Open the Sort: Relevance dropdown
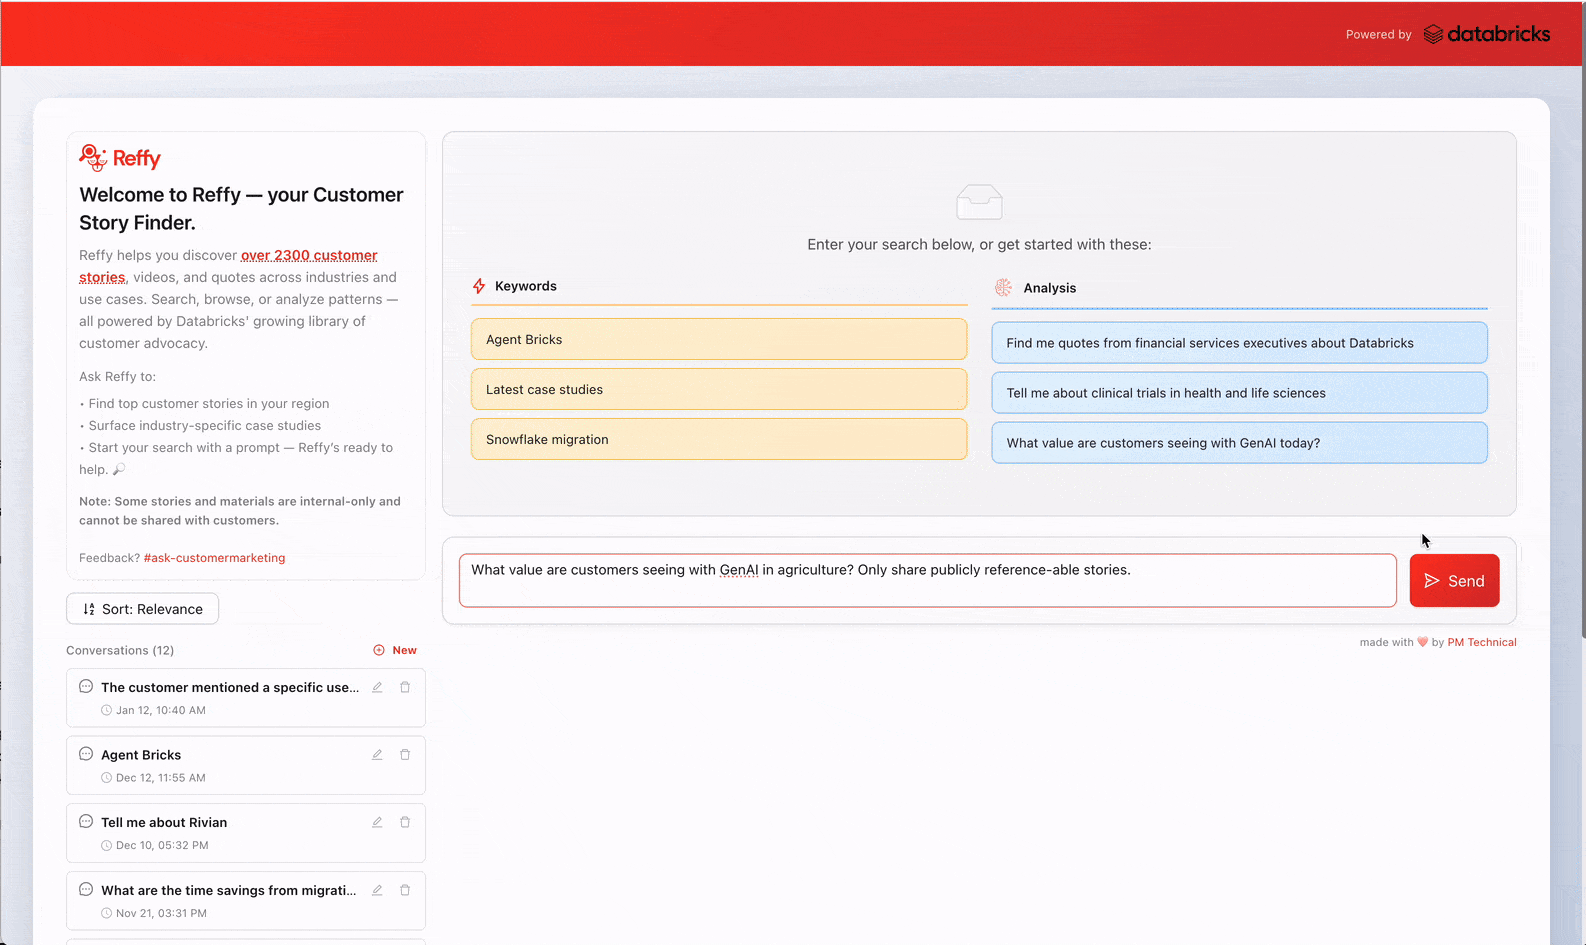Screen dimensions: 1586x945 142,609
